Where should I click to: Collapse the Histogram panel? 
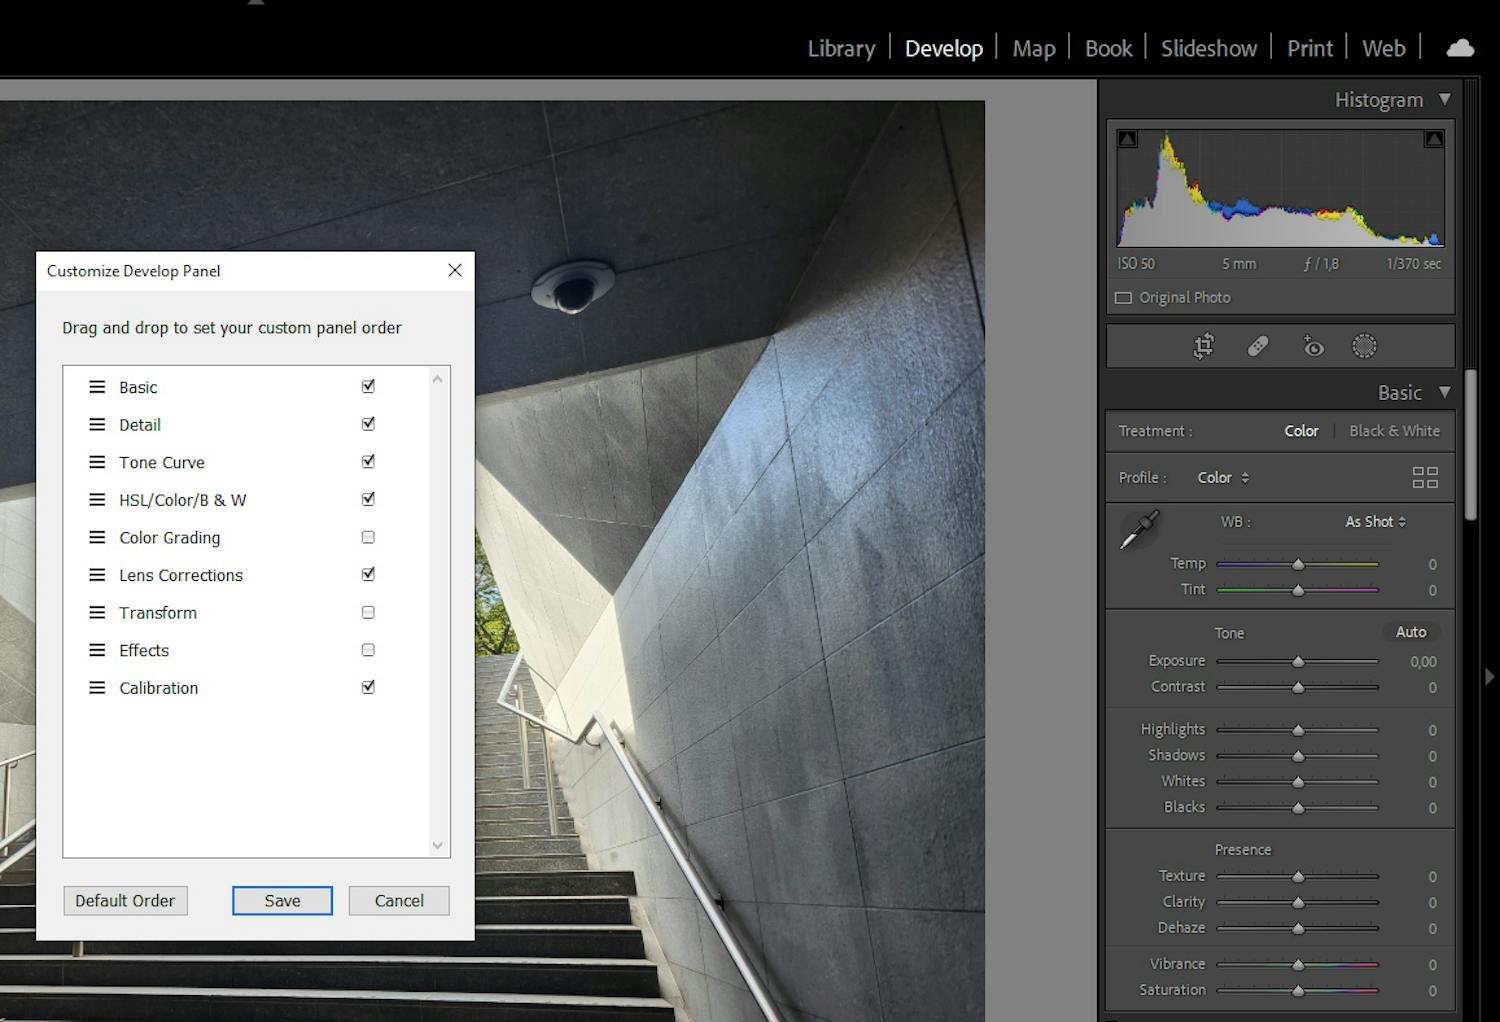1445,99
